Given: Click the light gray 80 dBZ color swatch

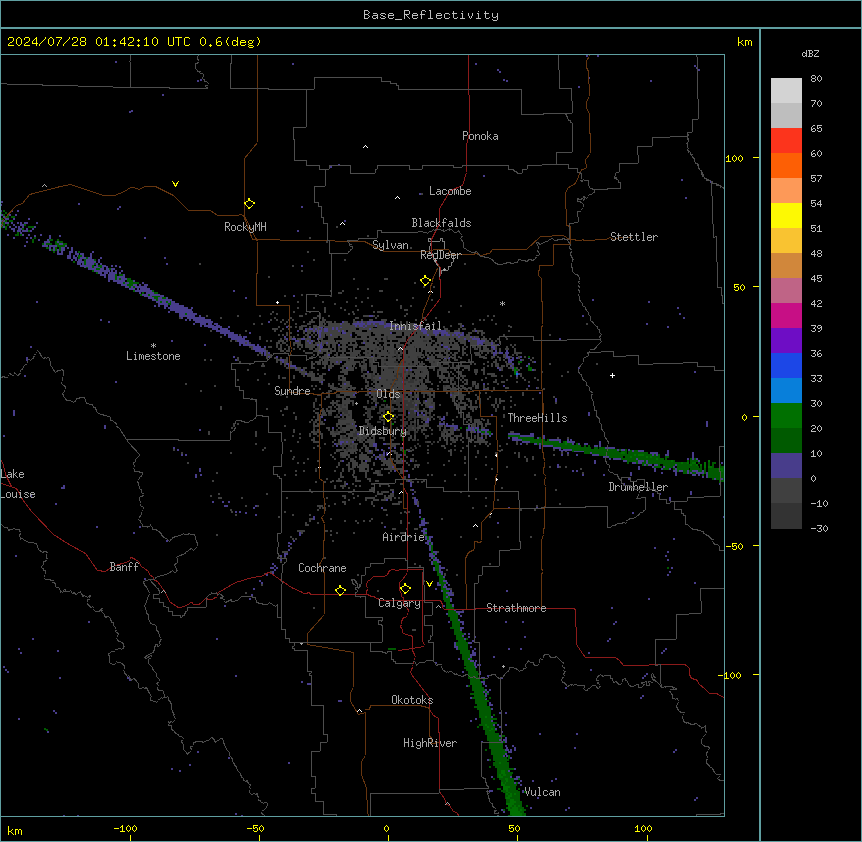Looking at the screenshot, I should 786,91.
